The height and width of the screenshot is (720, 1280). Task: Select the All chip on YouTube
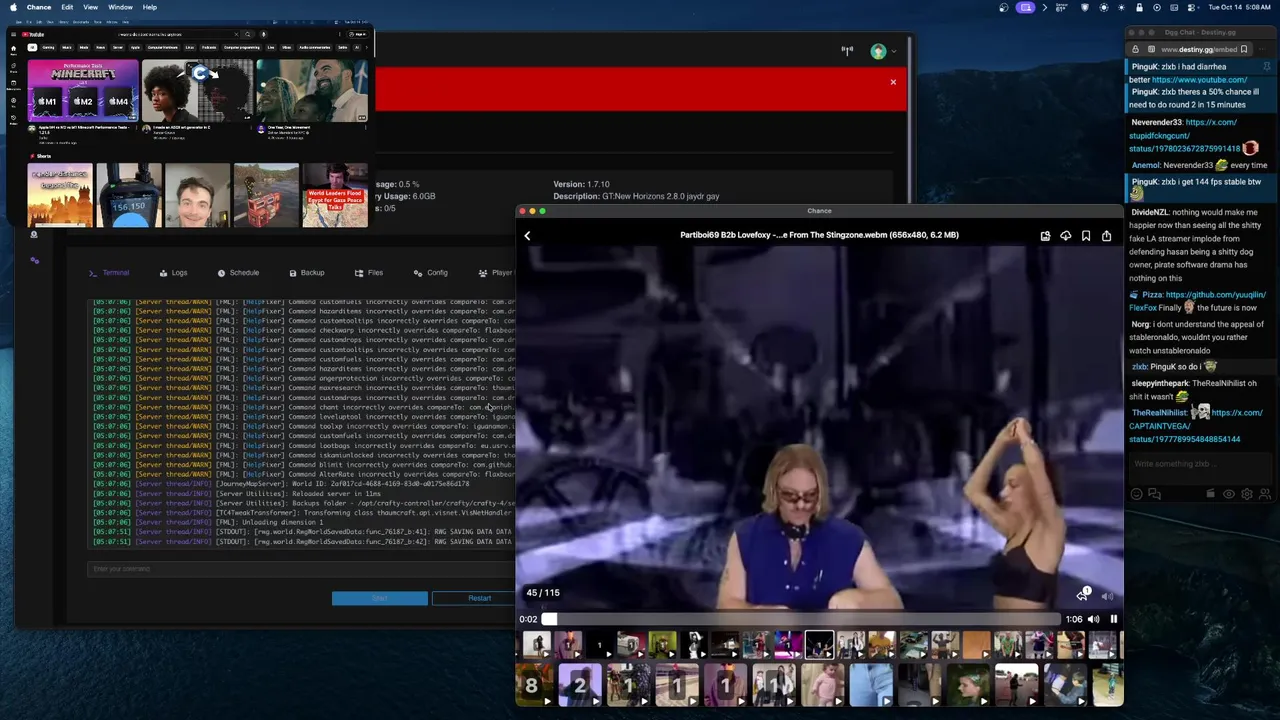(32, 47)
